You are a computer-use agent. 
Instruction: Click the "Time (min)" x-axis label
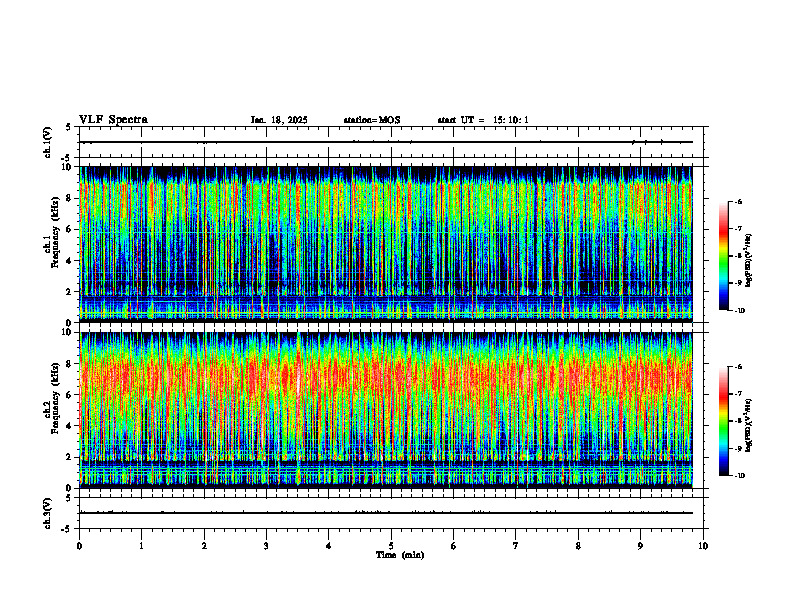coord(400,555)
